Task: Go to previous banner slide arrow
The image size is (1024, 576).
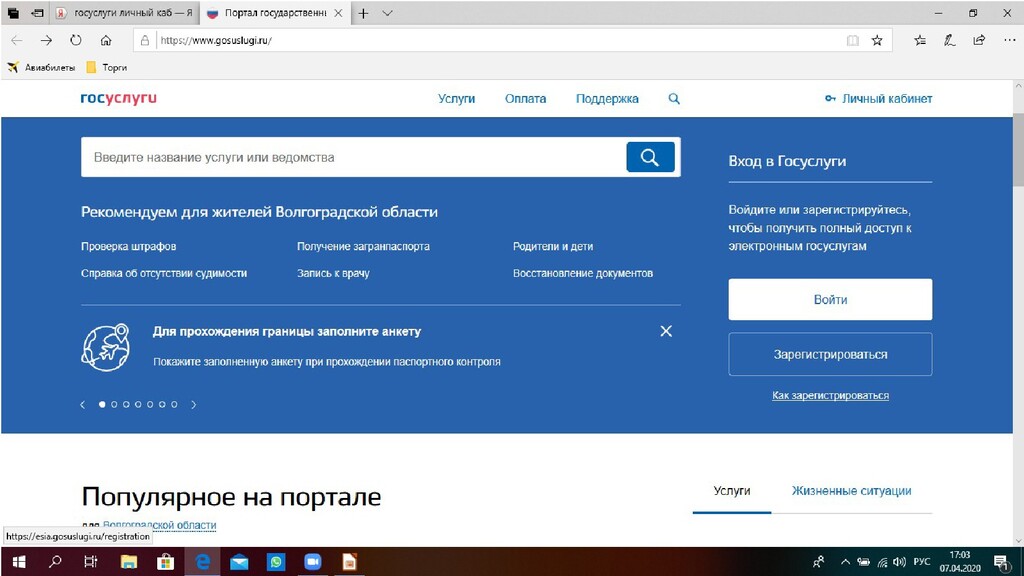Action: [83, 404]
